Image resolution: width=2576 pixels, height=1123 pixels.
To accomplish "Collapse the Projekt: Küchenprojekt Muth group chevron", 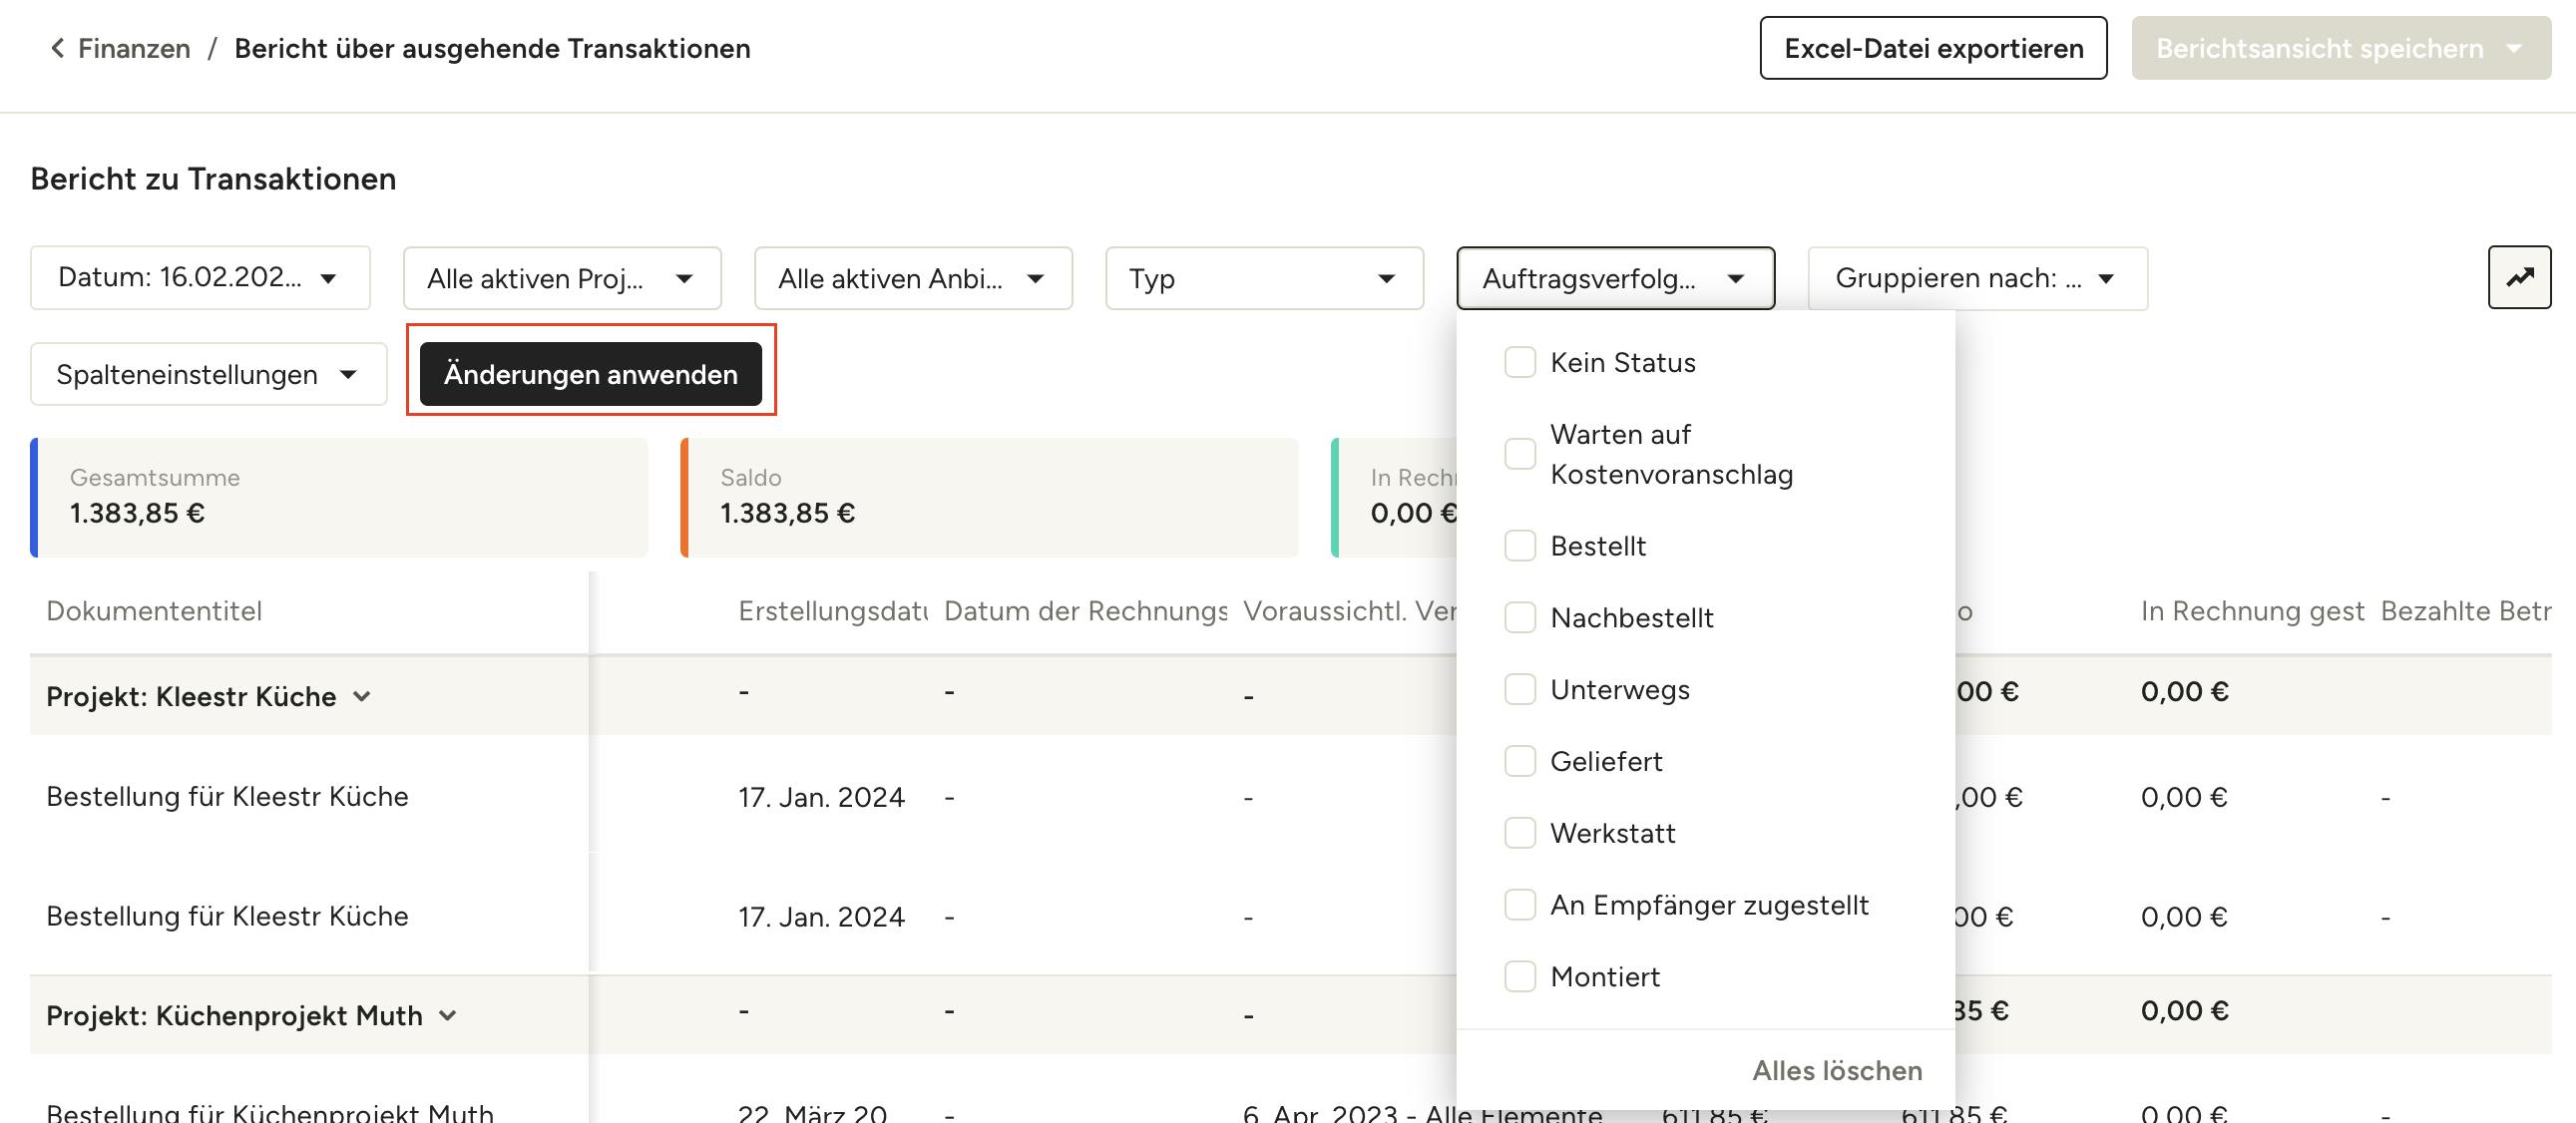I will (x=448, y=1015).
